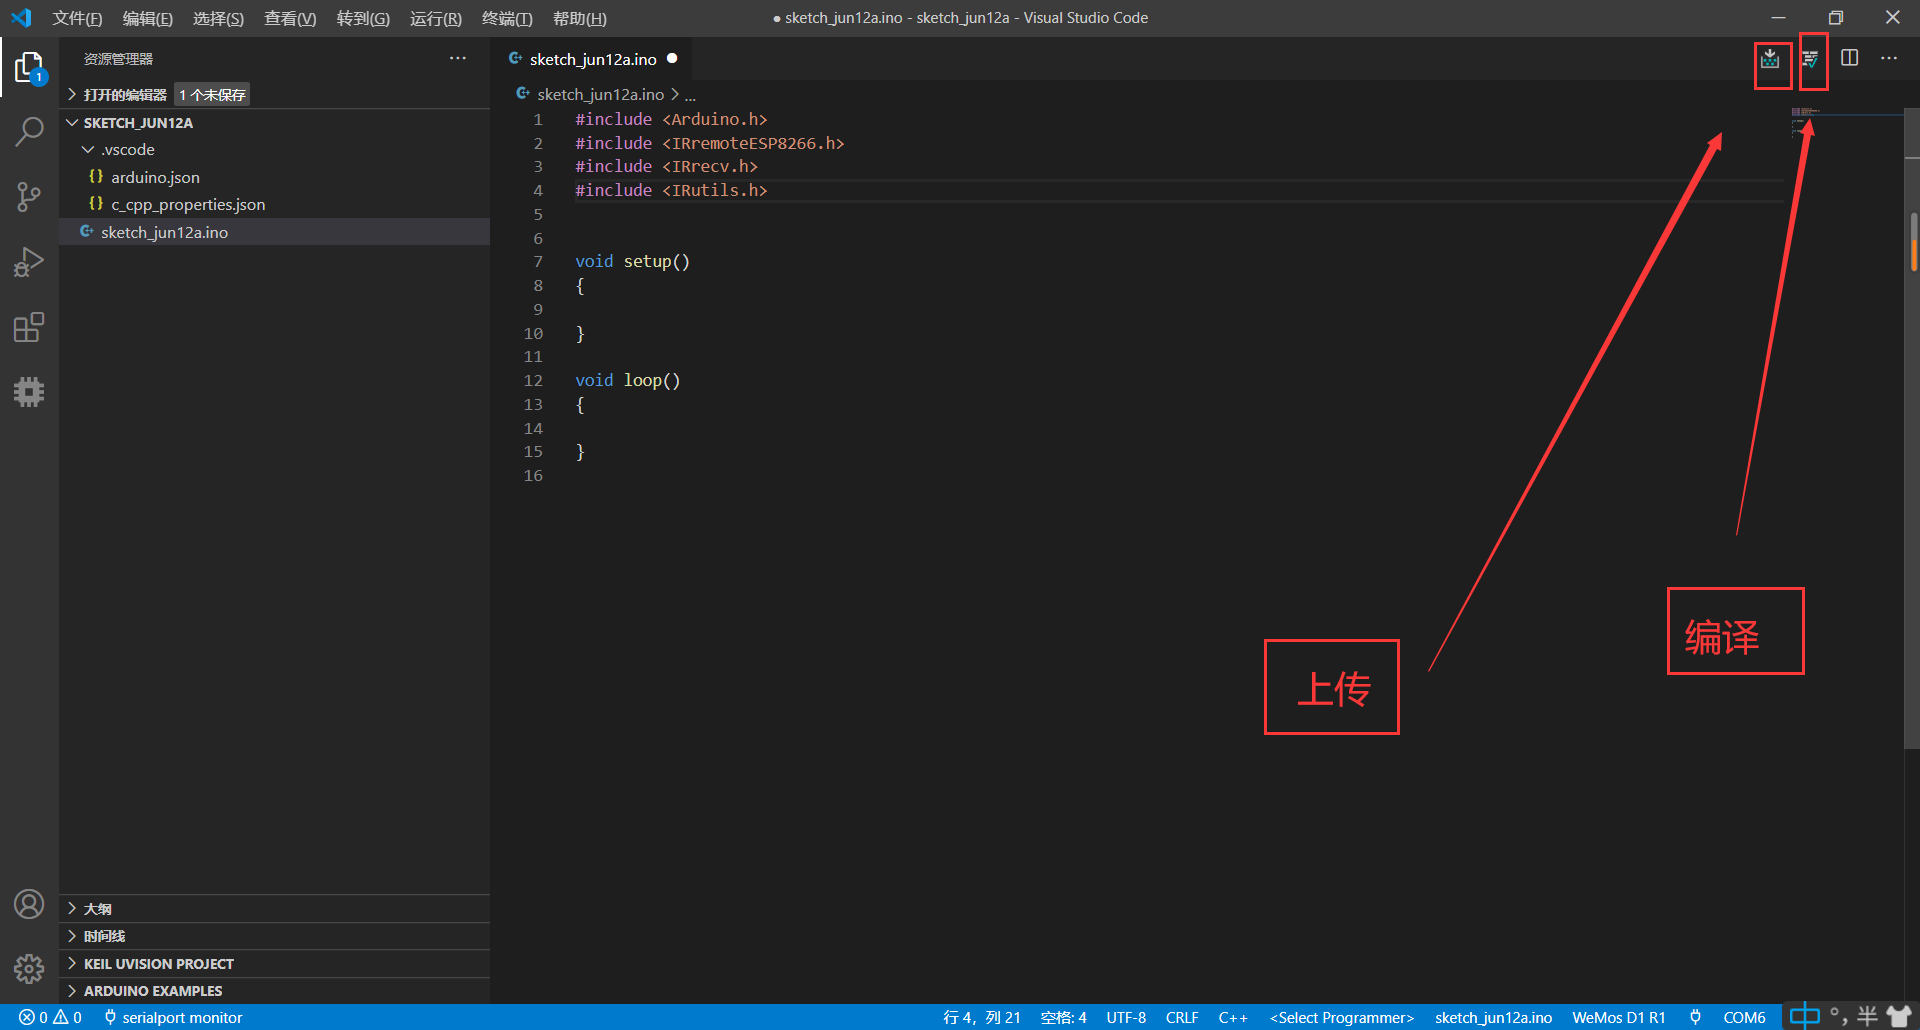The height and width of the screenshot is (1030, 1920).
Task: Open the 文件 menu
Action: [x=77, y=18]
